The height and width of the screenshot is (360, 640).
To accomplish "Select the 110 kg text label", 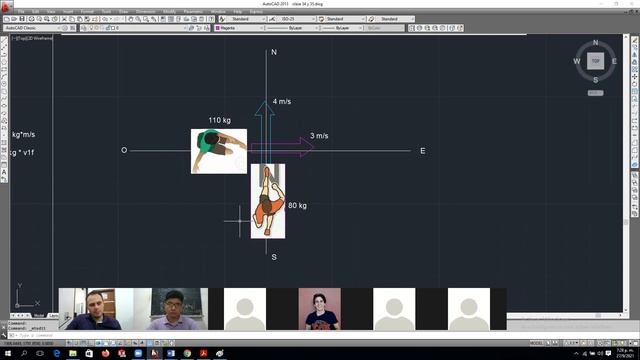I will point(220,120).
